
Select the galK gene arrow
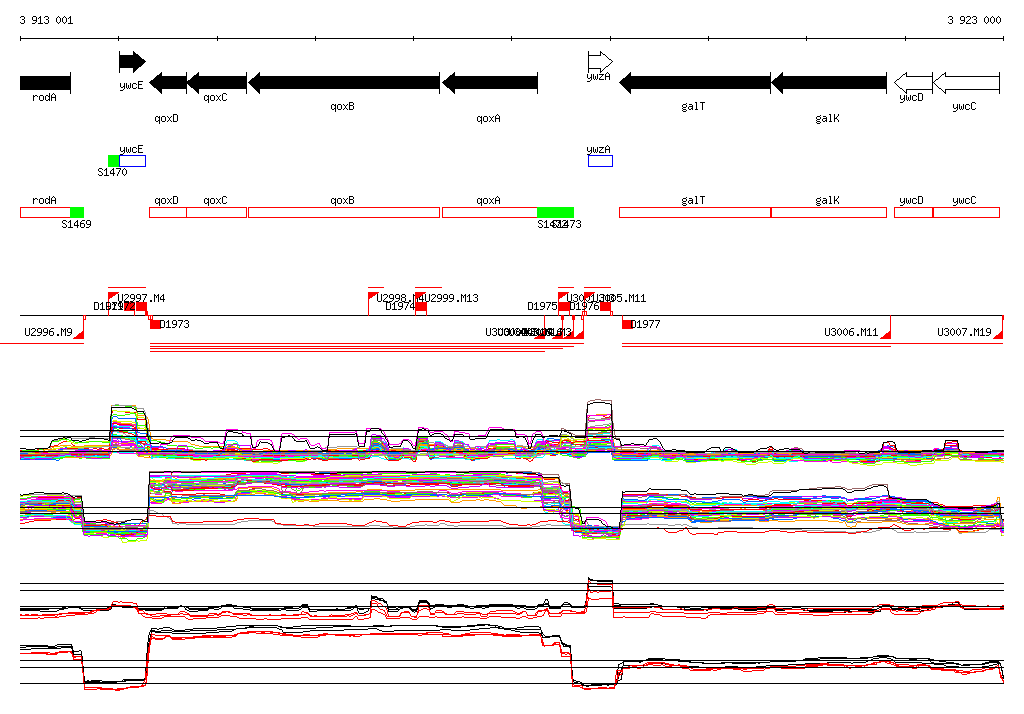tap(829, 83)
